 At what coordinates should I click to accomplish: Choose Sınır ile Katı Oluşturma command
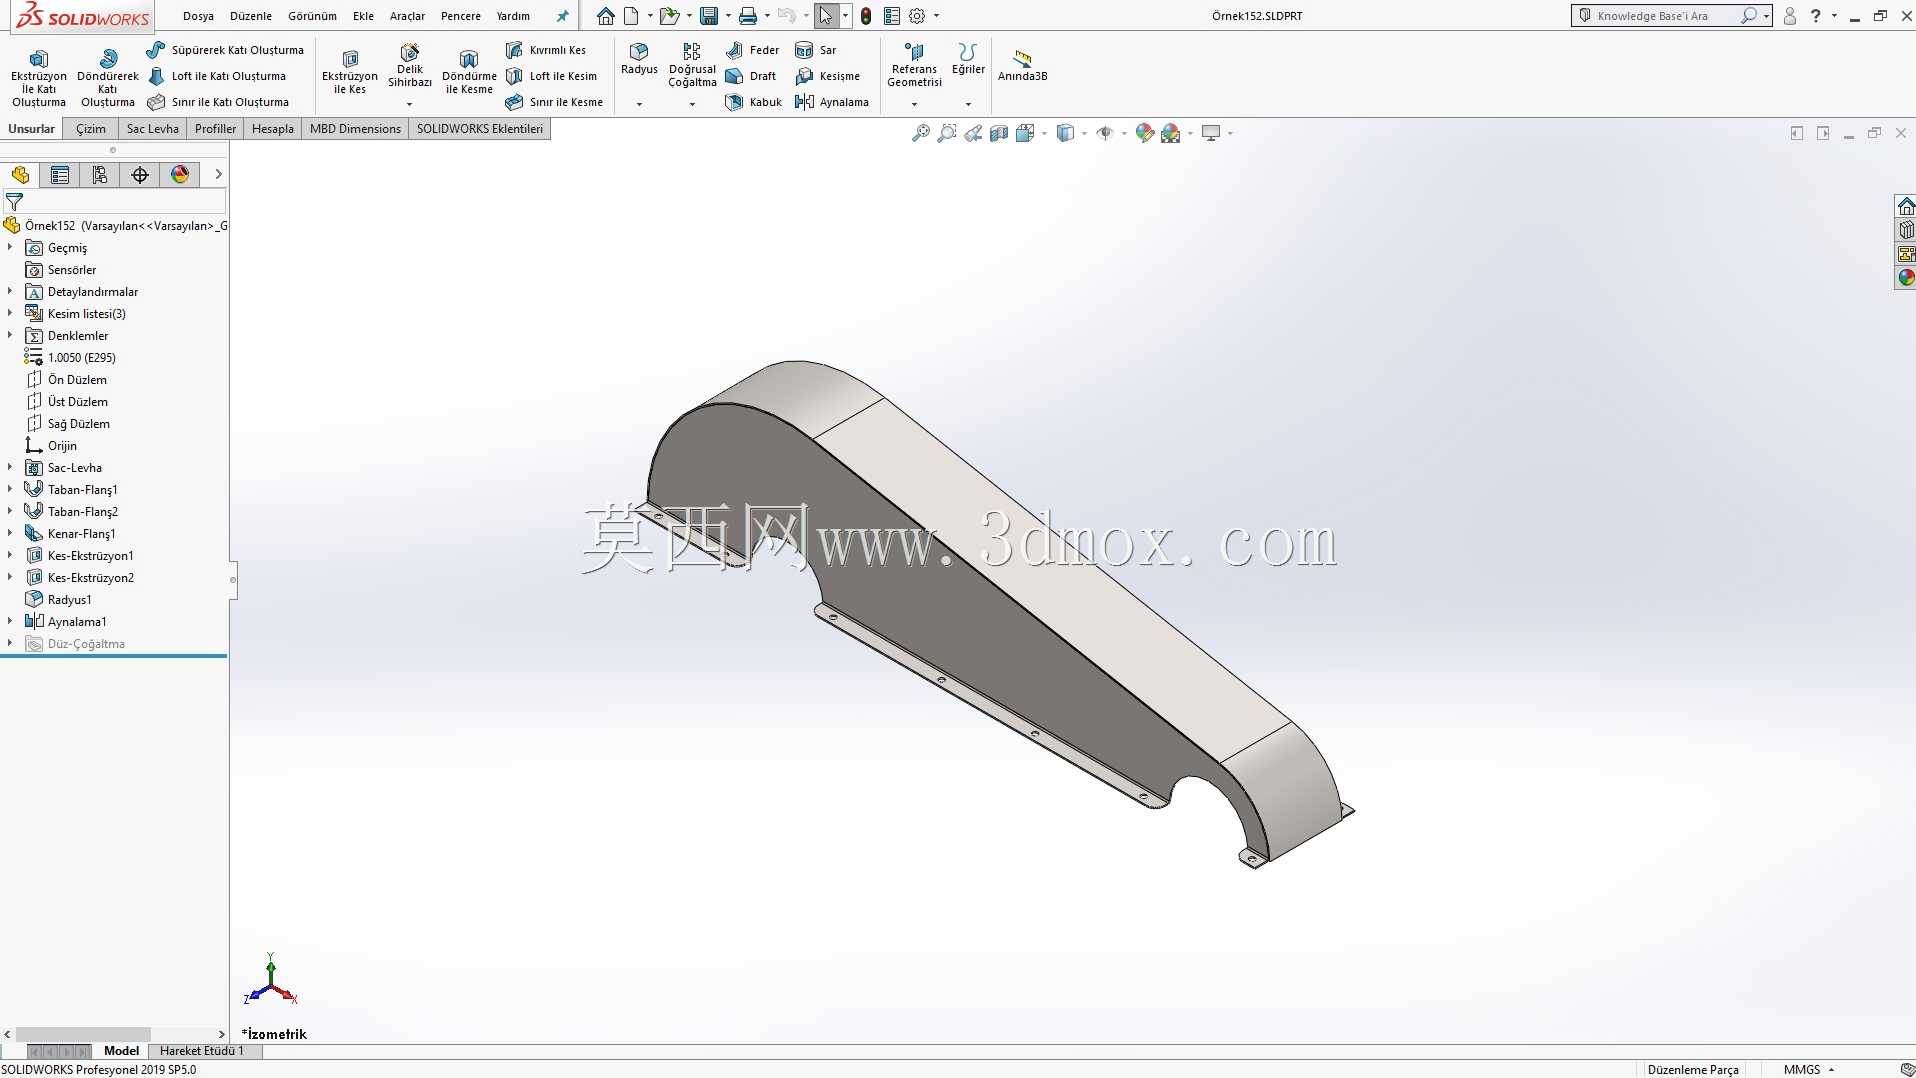click(x=218, y=102)
